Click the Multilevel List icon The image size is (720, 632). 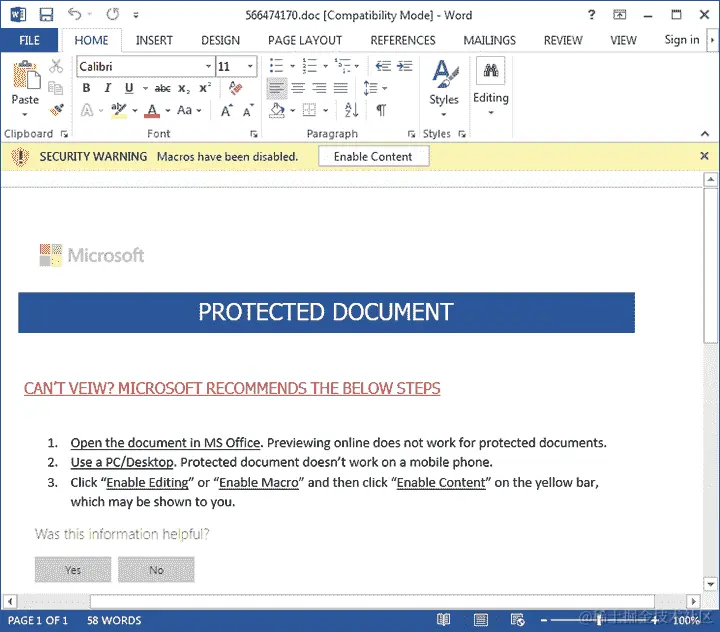tap(343, 66)
